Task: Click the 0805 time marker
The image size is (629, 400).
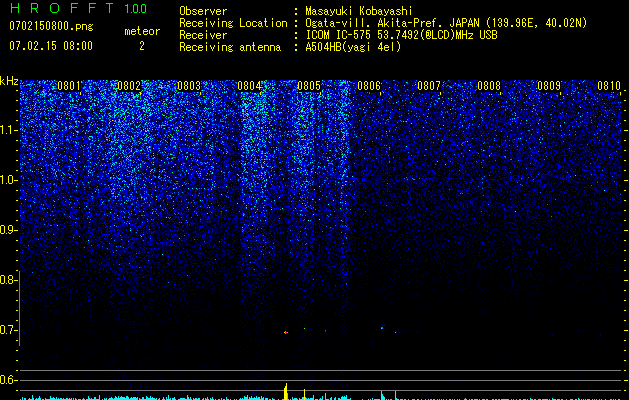Action: coord(309,86)
